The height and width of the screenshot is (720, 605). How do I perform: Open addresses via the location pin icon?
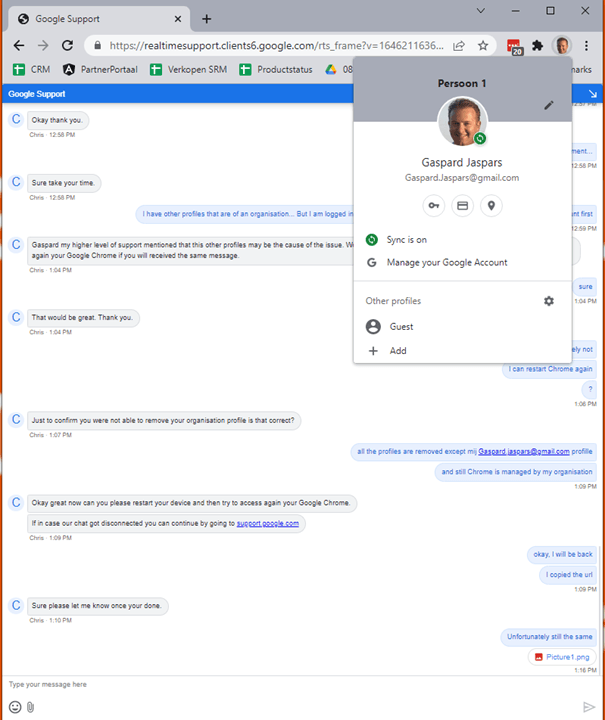click(x=491, y=206)
